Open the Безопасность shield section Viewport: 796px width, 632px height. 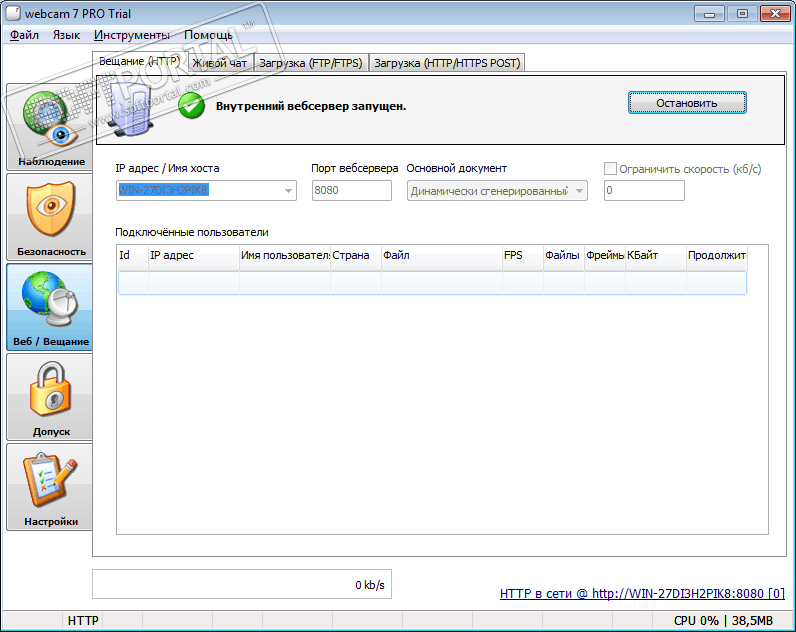(49, 217)
